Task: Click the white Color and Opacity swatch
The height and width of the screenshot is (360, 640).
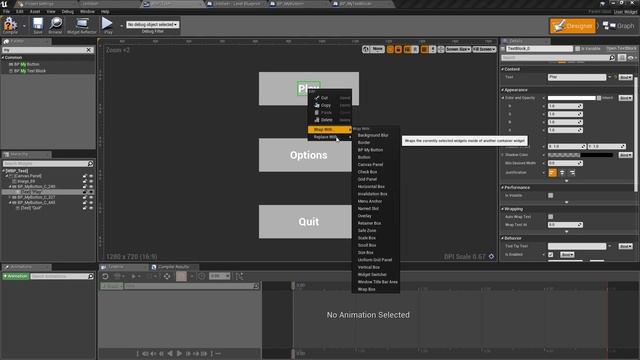Action: [x=571, y=98]
